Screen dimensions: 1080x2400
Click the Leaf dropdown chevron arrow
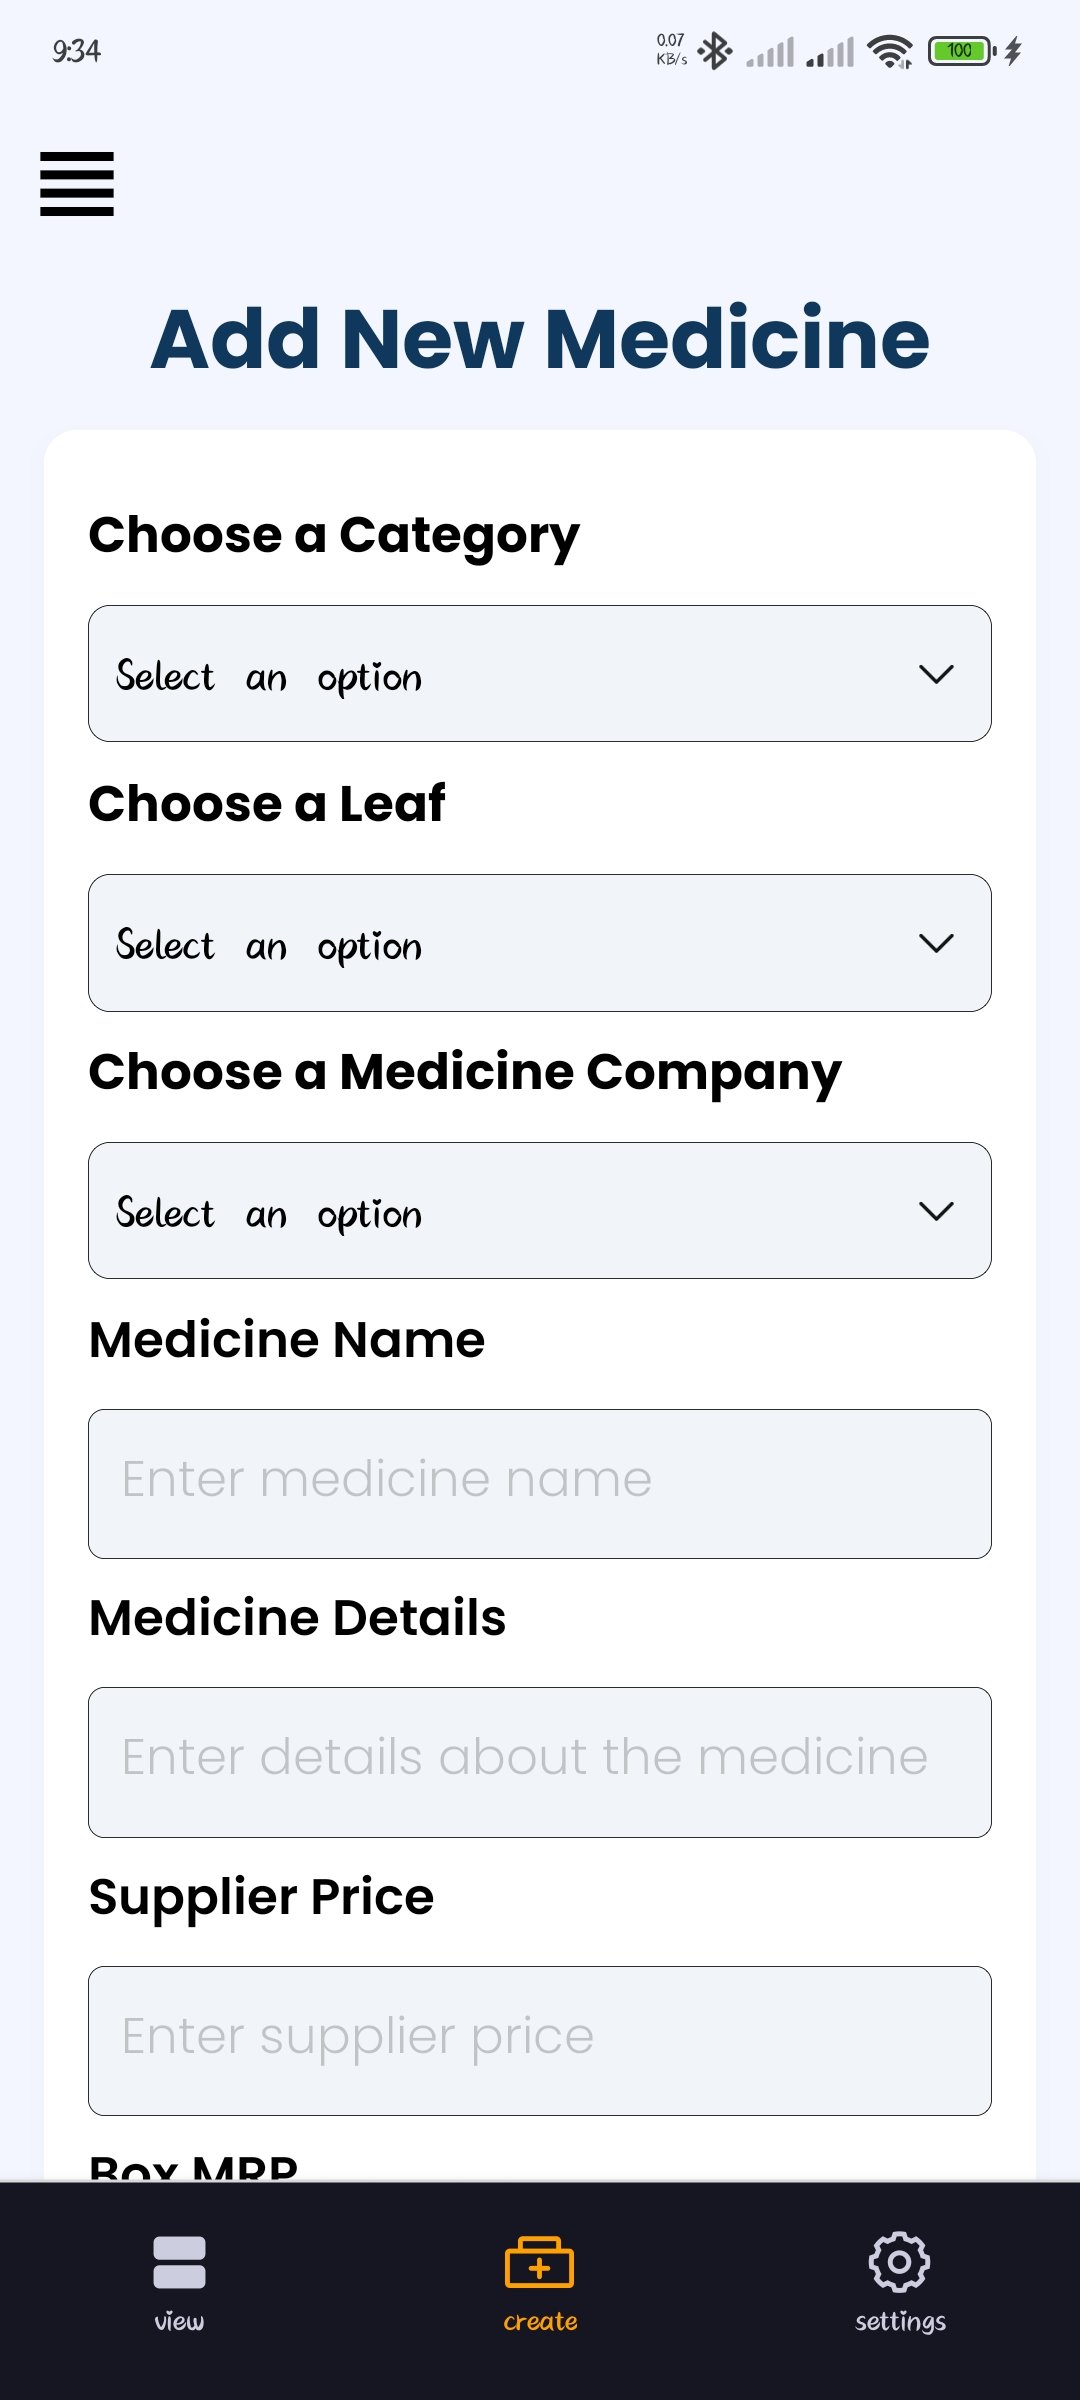click(x=936, y=943)
